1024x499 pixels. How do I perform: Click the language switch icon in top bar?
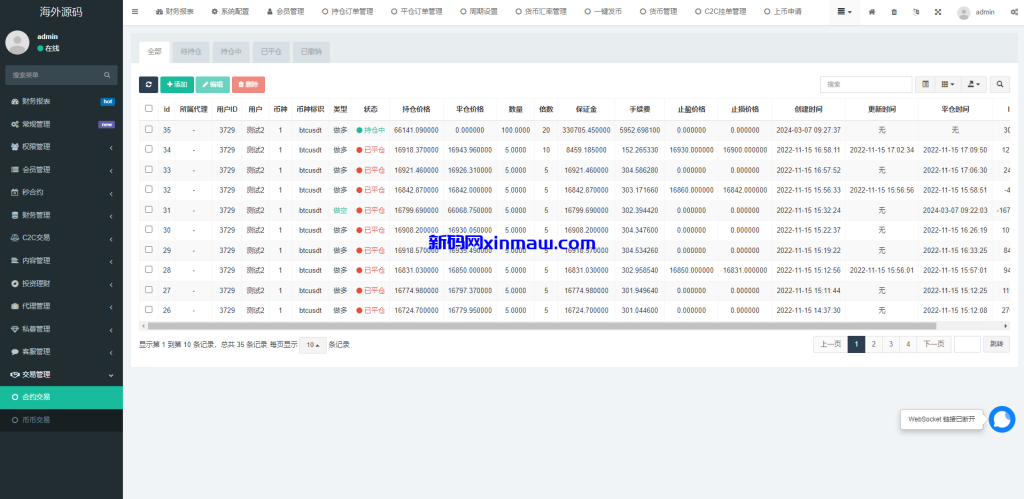point(916,12)
